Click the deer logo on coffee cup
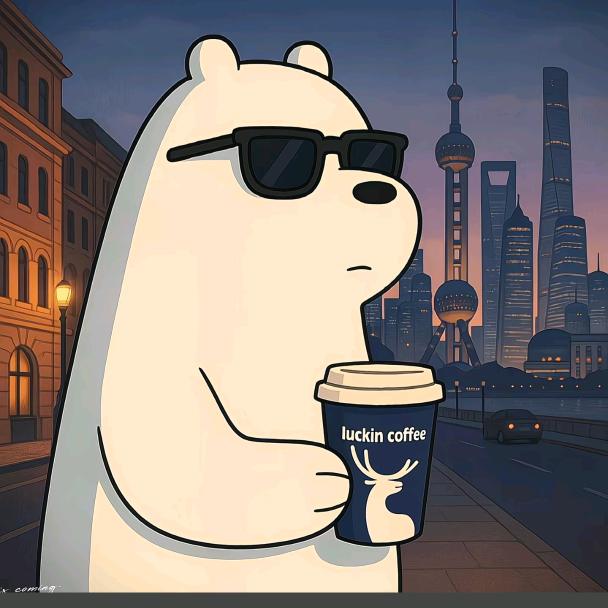This screenshot has height=608, width=608. [x=384, y=494]
